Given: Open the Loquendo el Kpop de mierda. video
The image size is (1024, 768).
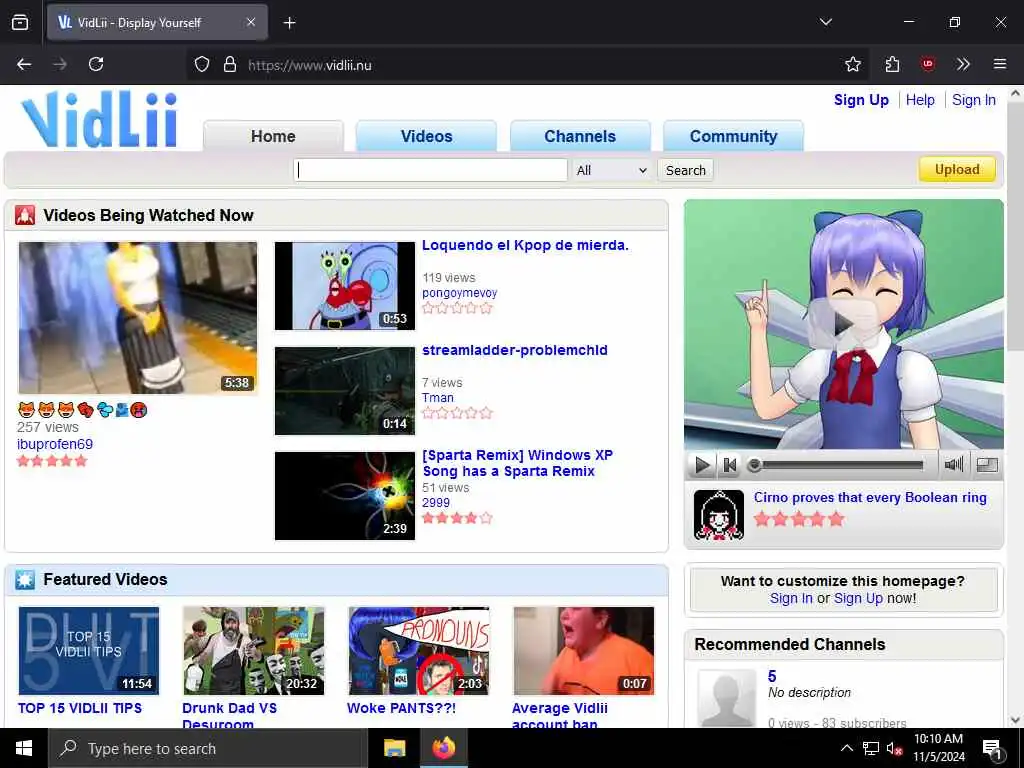Looking at the screenshot, I should pyautogui.click(x=525, y=246).
